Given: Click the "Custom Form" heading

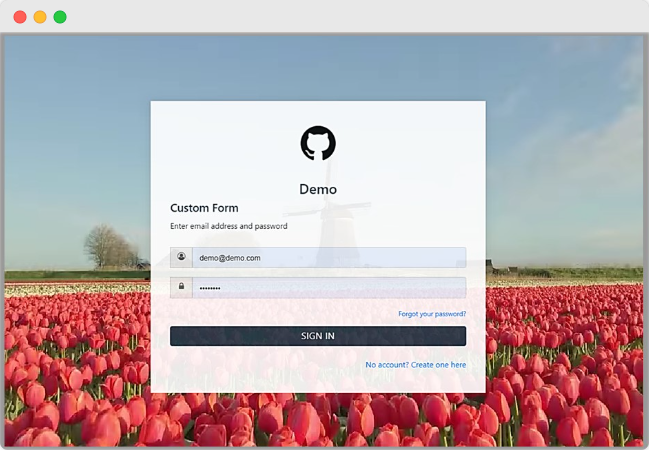Looking at the screenshot, I should pyautogui.click(x=204, y=208).
